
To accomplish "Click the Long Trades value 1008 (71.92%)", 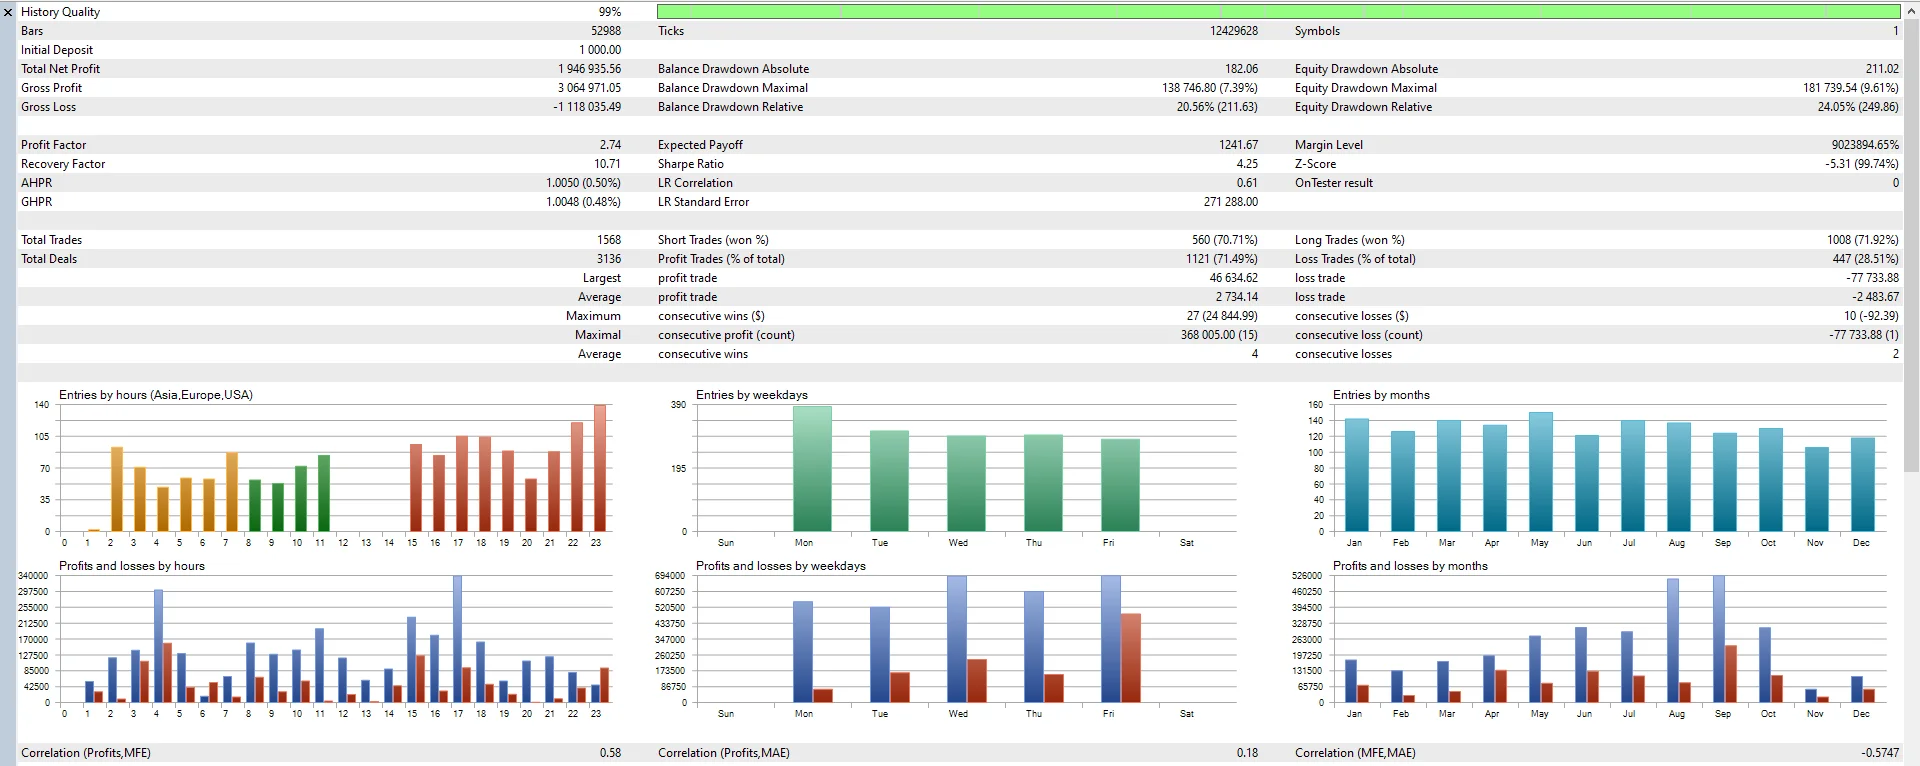I will point(1862,240).
